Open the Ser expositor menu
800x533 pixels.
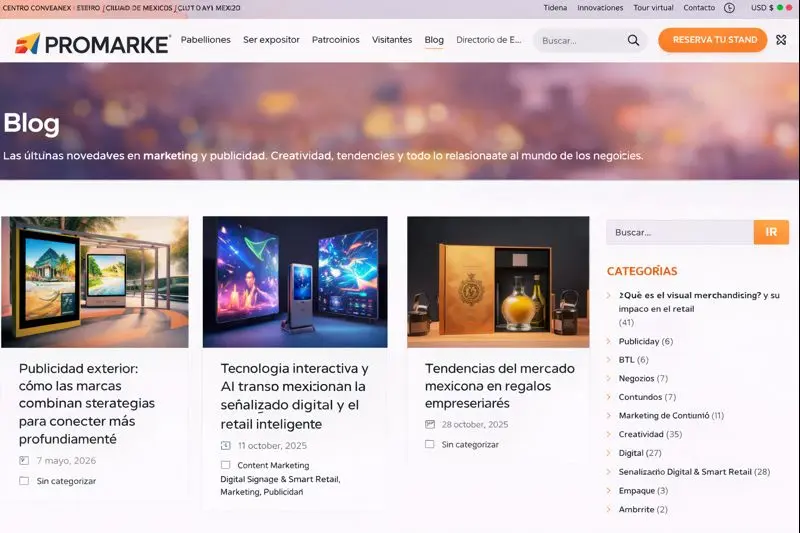(271, 40)
